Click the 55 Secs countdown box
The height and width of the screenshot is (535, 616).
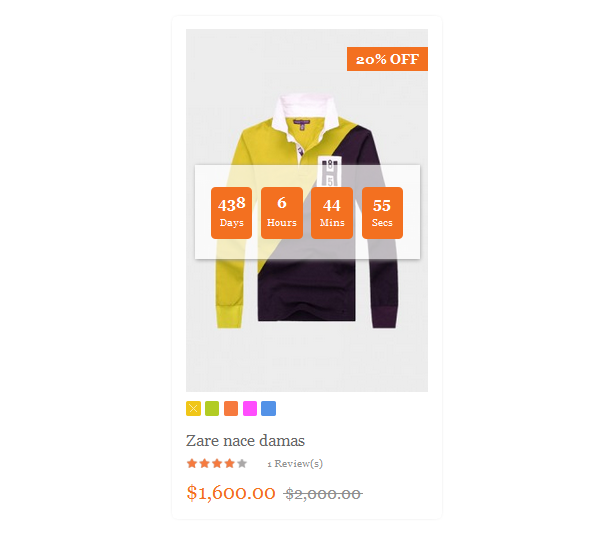coord(382,213)
